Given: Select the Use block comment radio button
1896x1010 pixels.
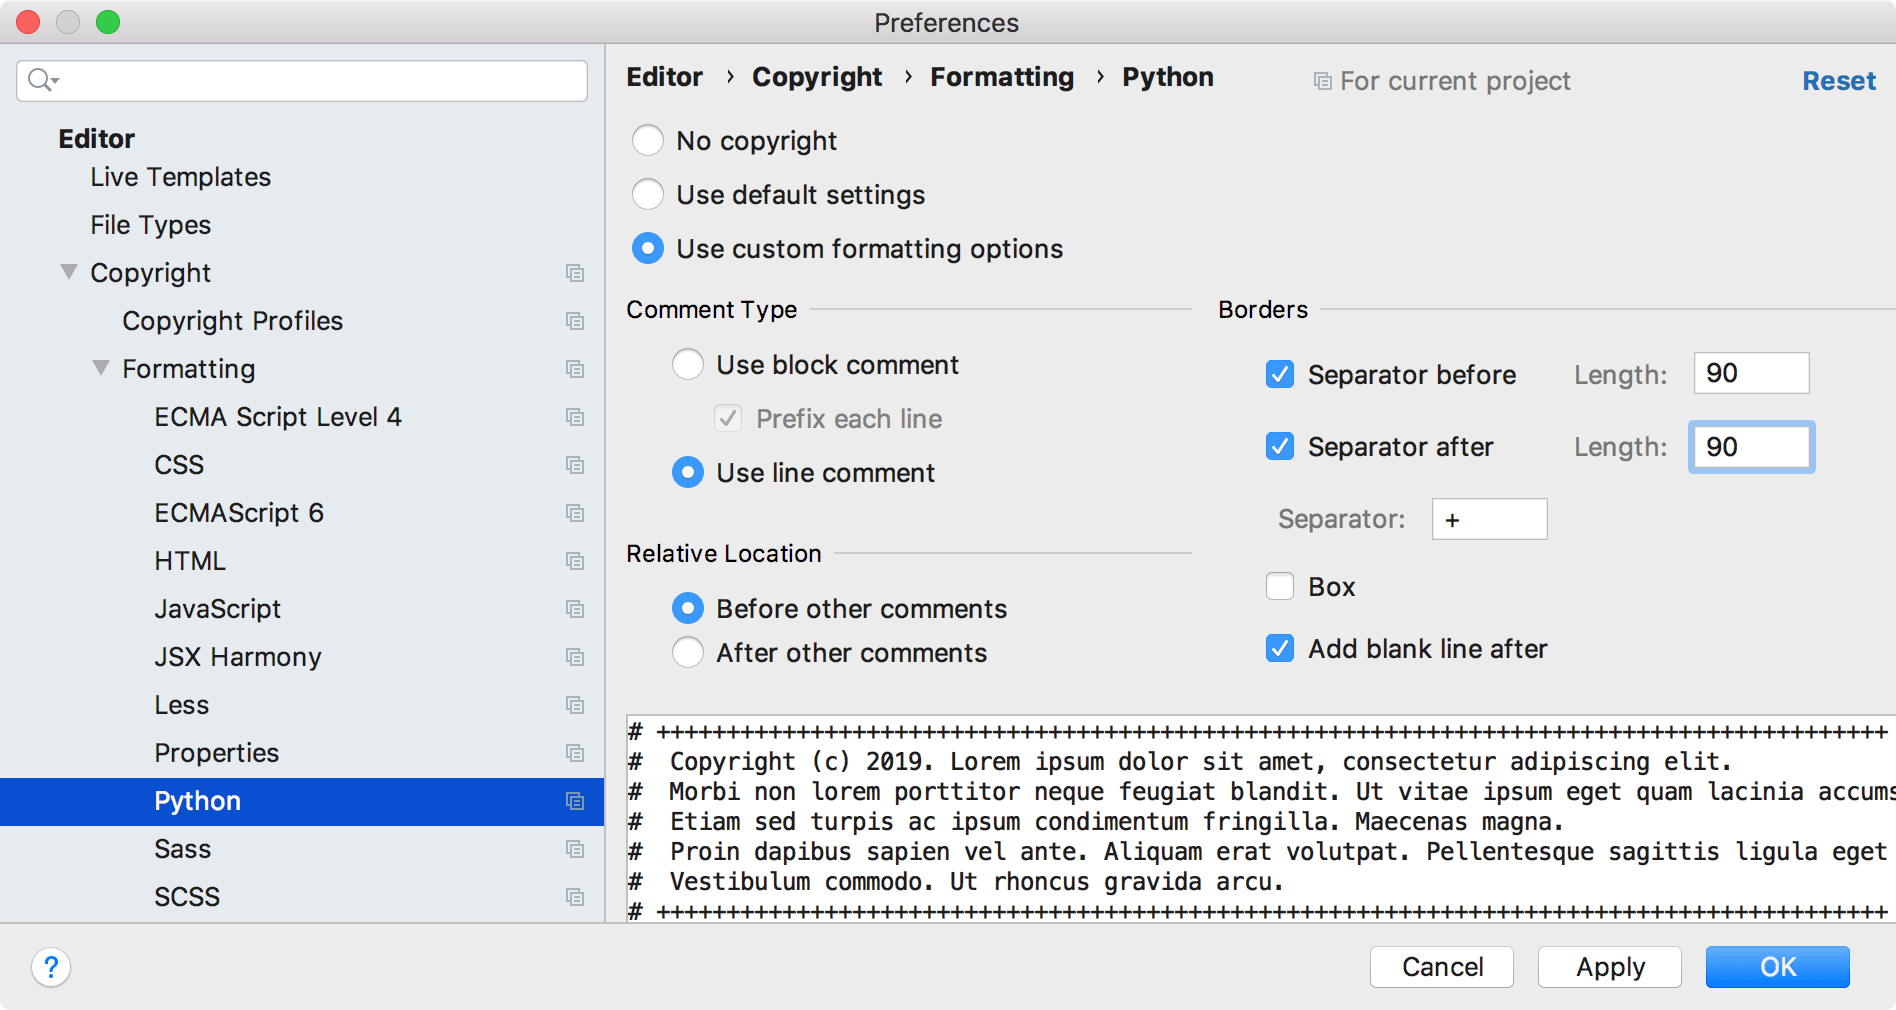Looking at the screenshot, I should (687, 365).
